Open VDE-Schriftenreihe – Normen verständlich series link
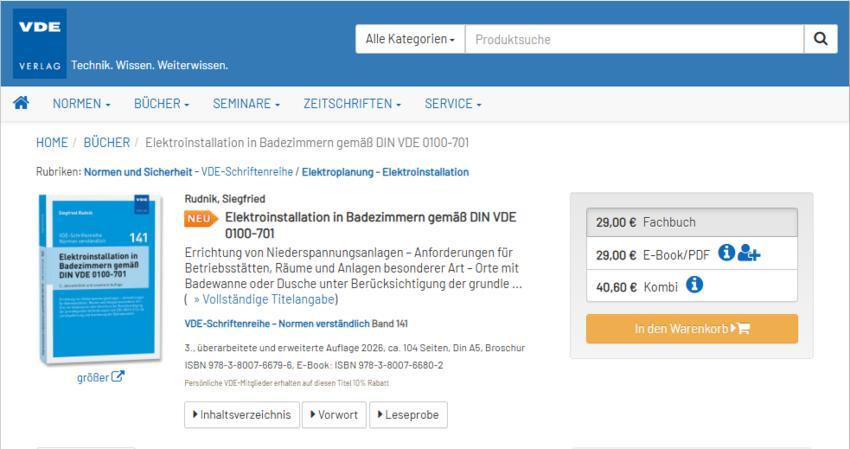The height and width of the screenshot is (449, 850). tap(277, 324)
